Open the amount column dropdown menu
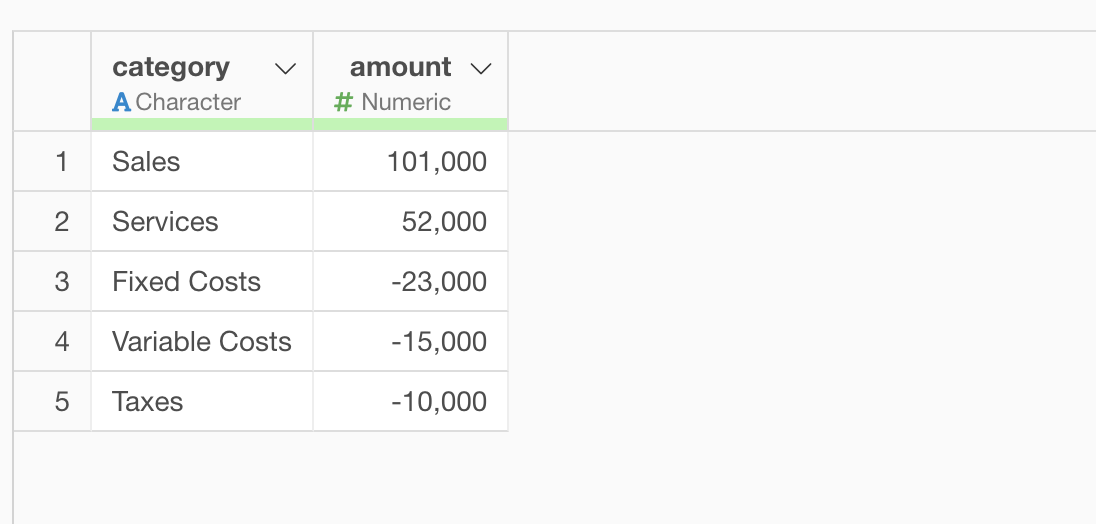The image size is (1096, 524). (x=481, y=68)
